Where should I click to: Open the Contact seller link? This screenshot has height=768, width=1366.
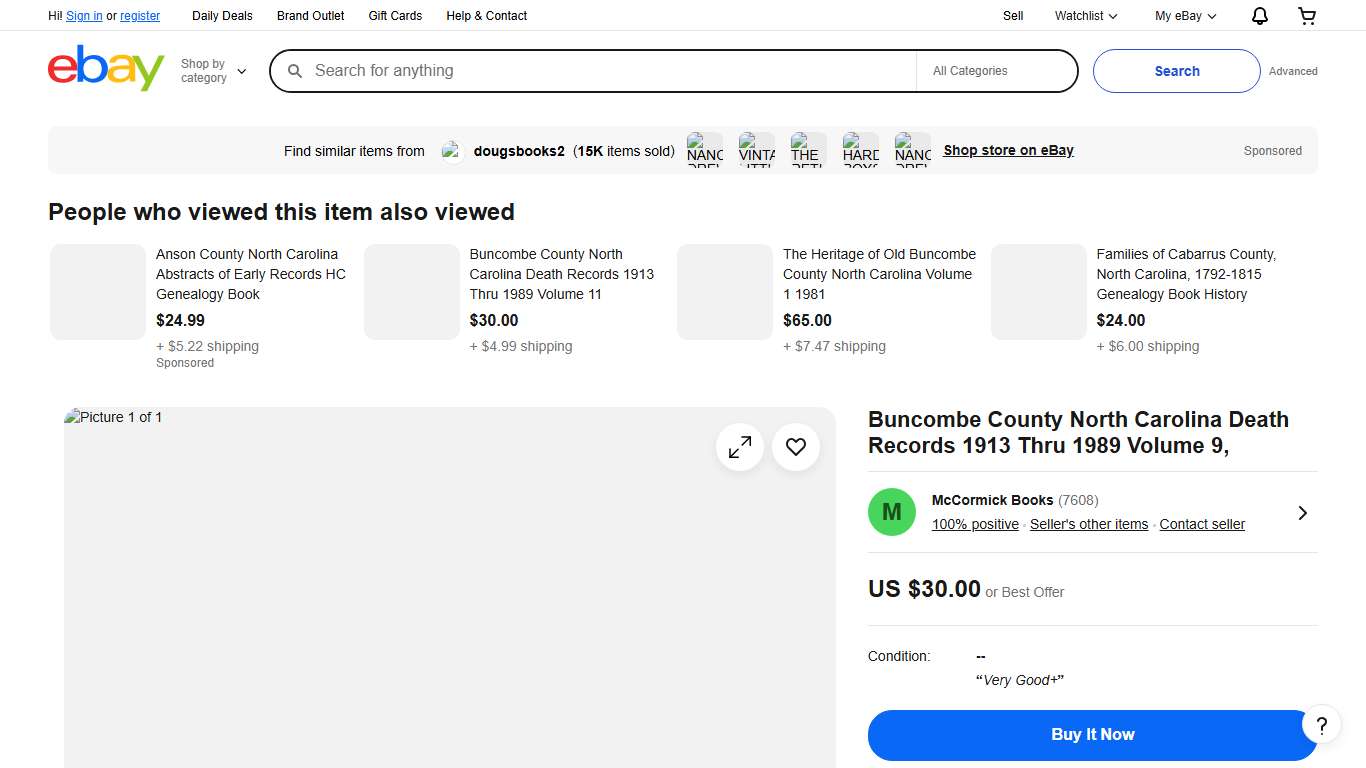click(x=1201, y=524)
